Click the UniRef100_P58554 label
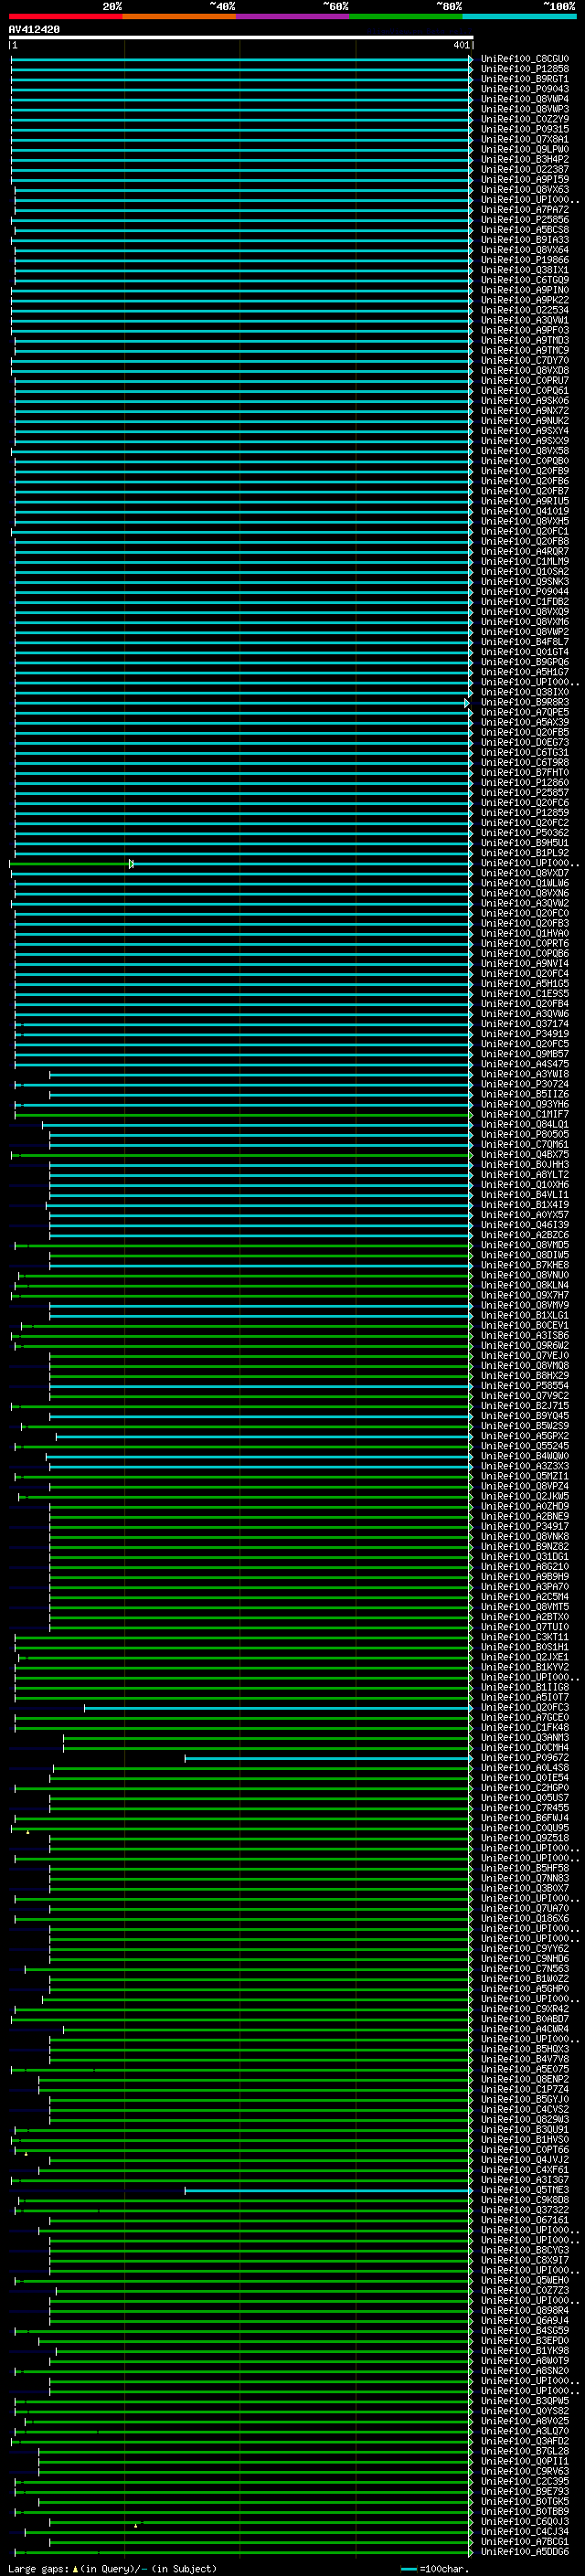585x2576 pixels. pos(524,1386)
